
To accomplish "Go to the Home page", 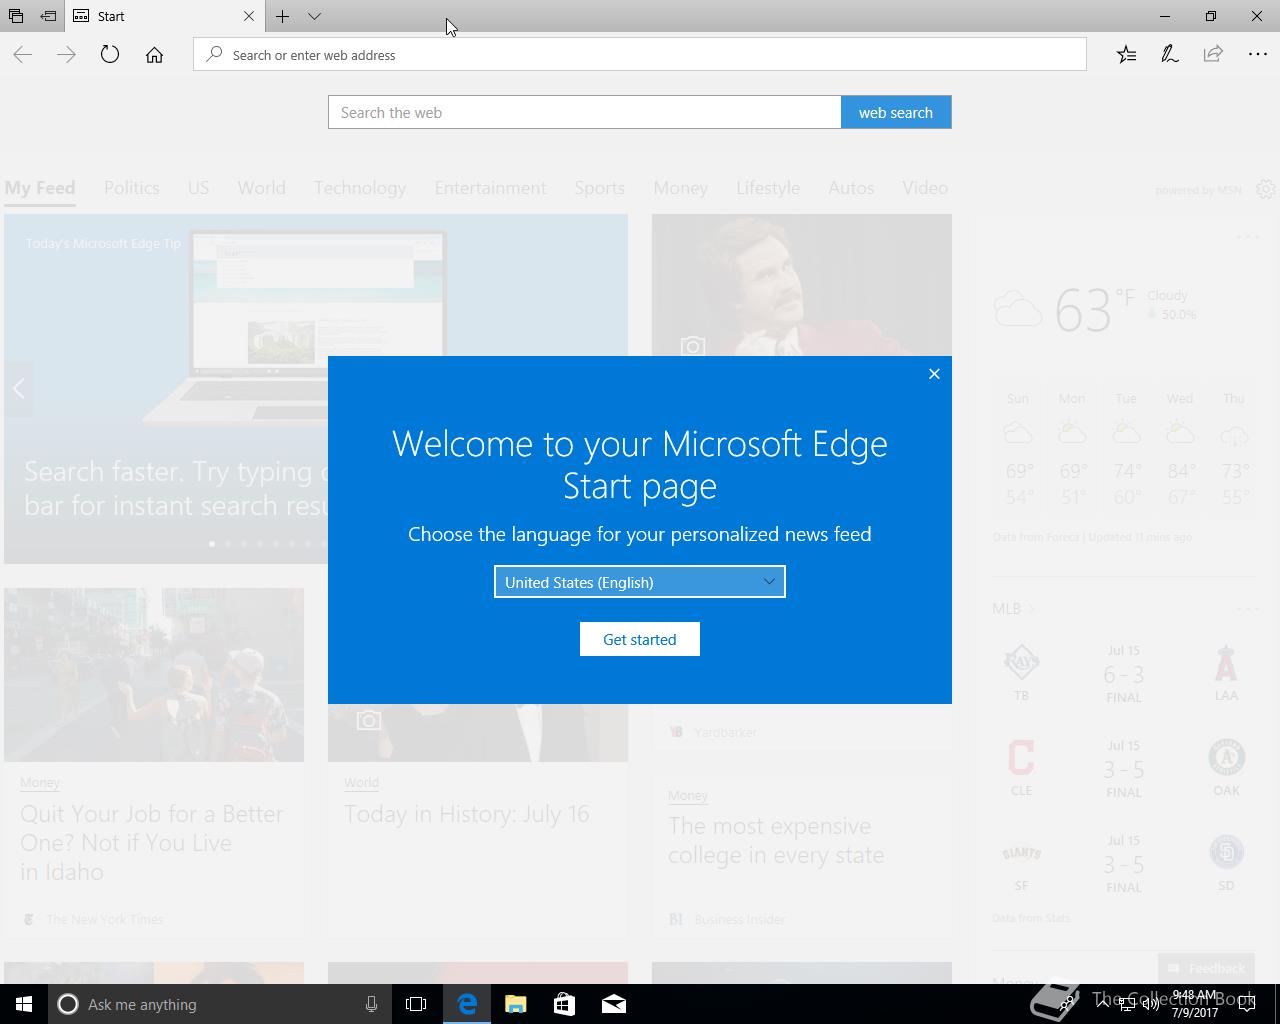I will tap(154, 55).
